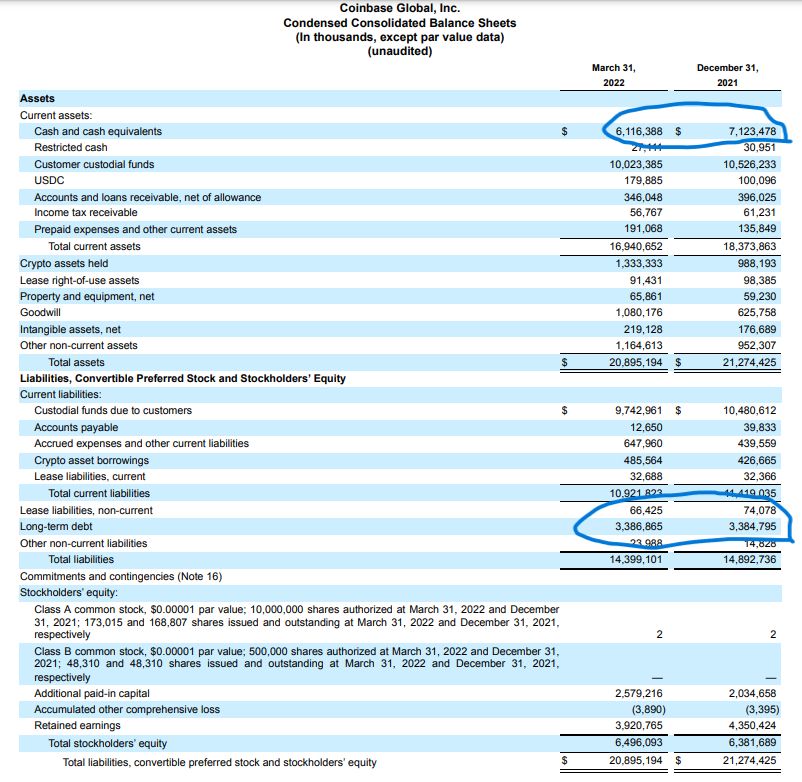Screen dimensions: 802x782
Task: Select the 6,116,388 cash value for March 2022
Action: 639,131
